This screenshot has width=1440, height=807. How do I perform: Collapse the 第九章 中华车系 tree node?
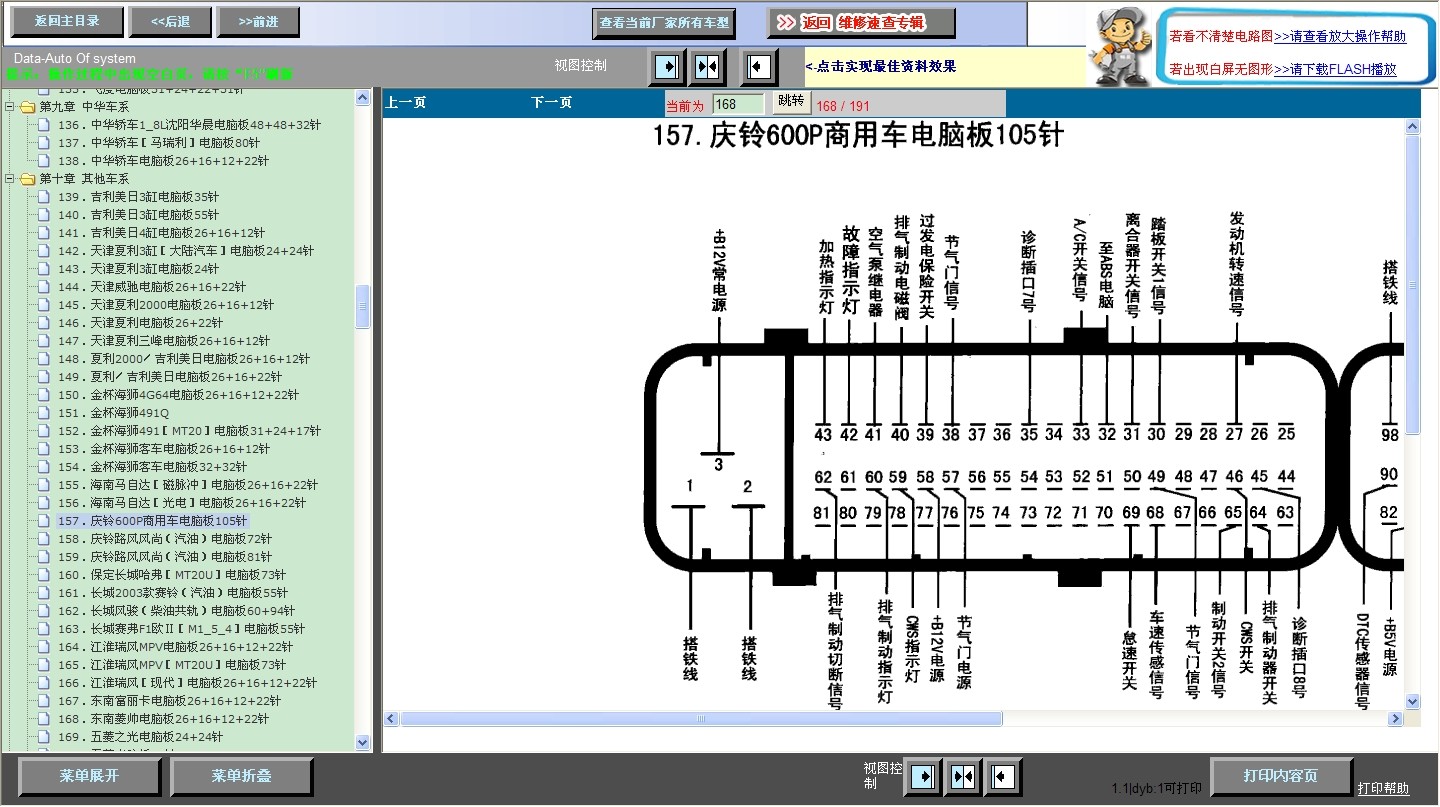coord(10,107)
